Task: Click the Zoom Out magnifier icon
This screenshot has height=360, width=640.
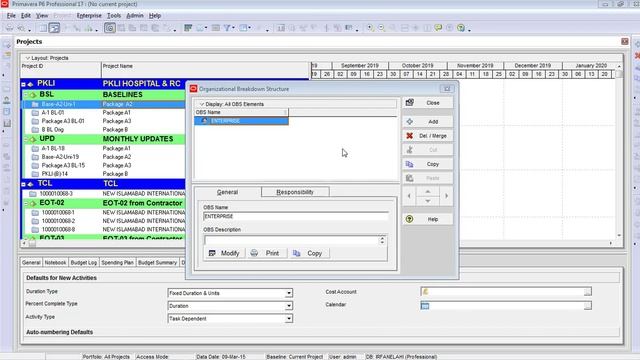Action: click(381, 28)
